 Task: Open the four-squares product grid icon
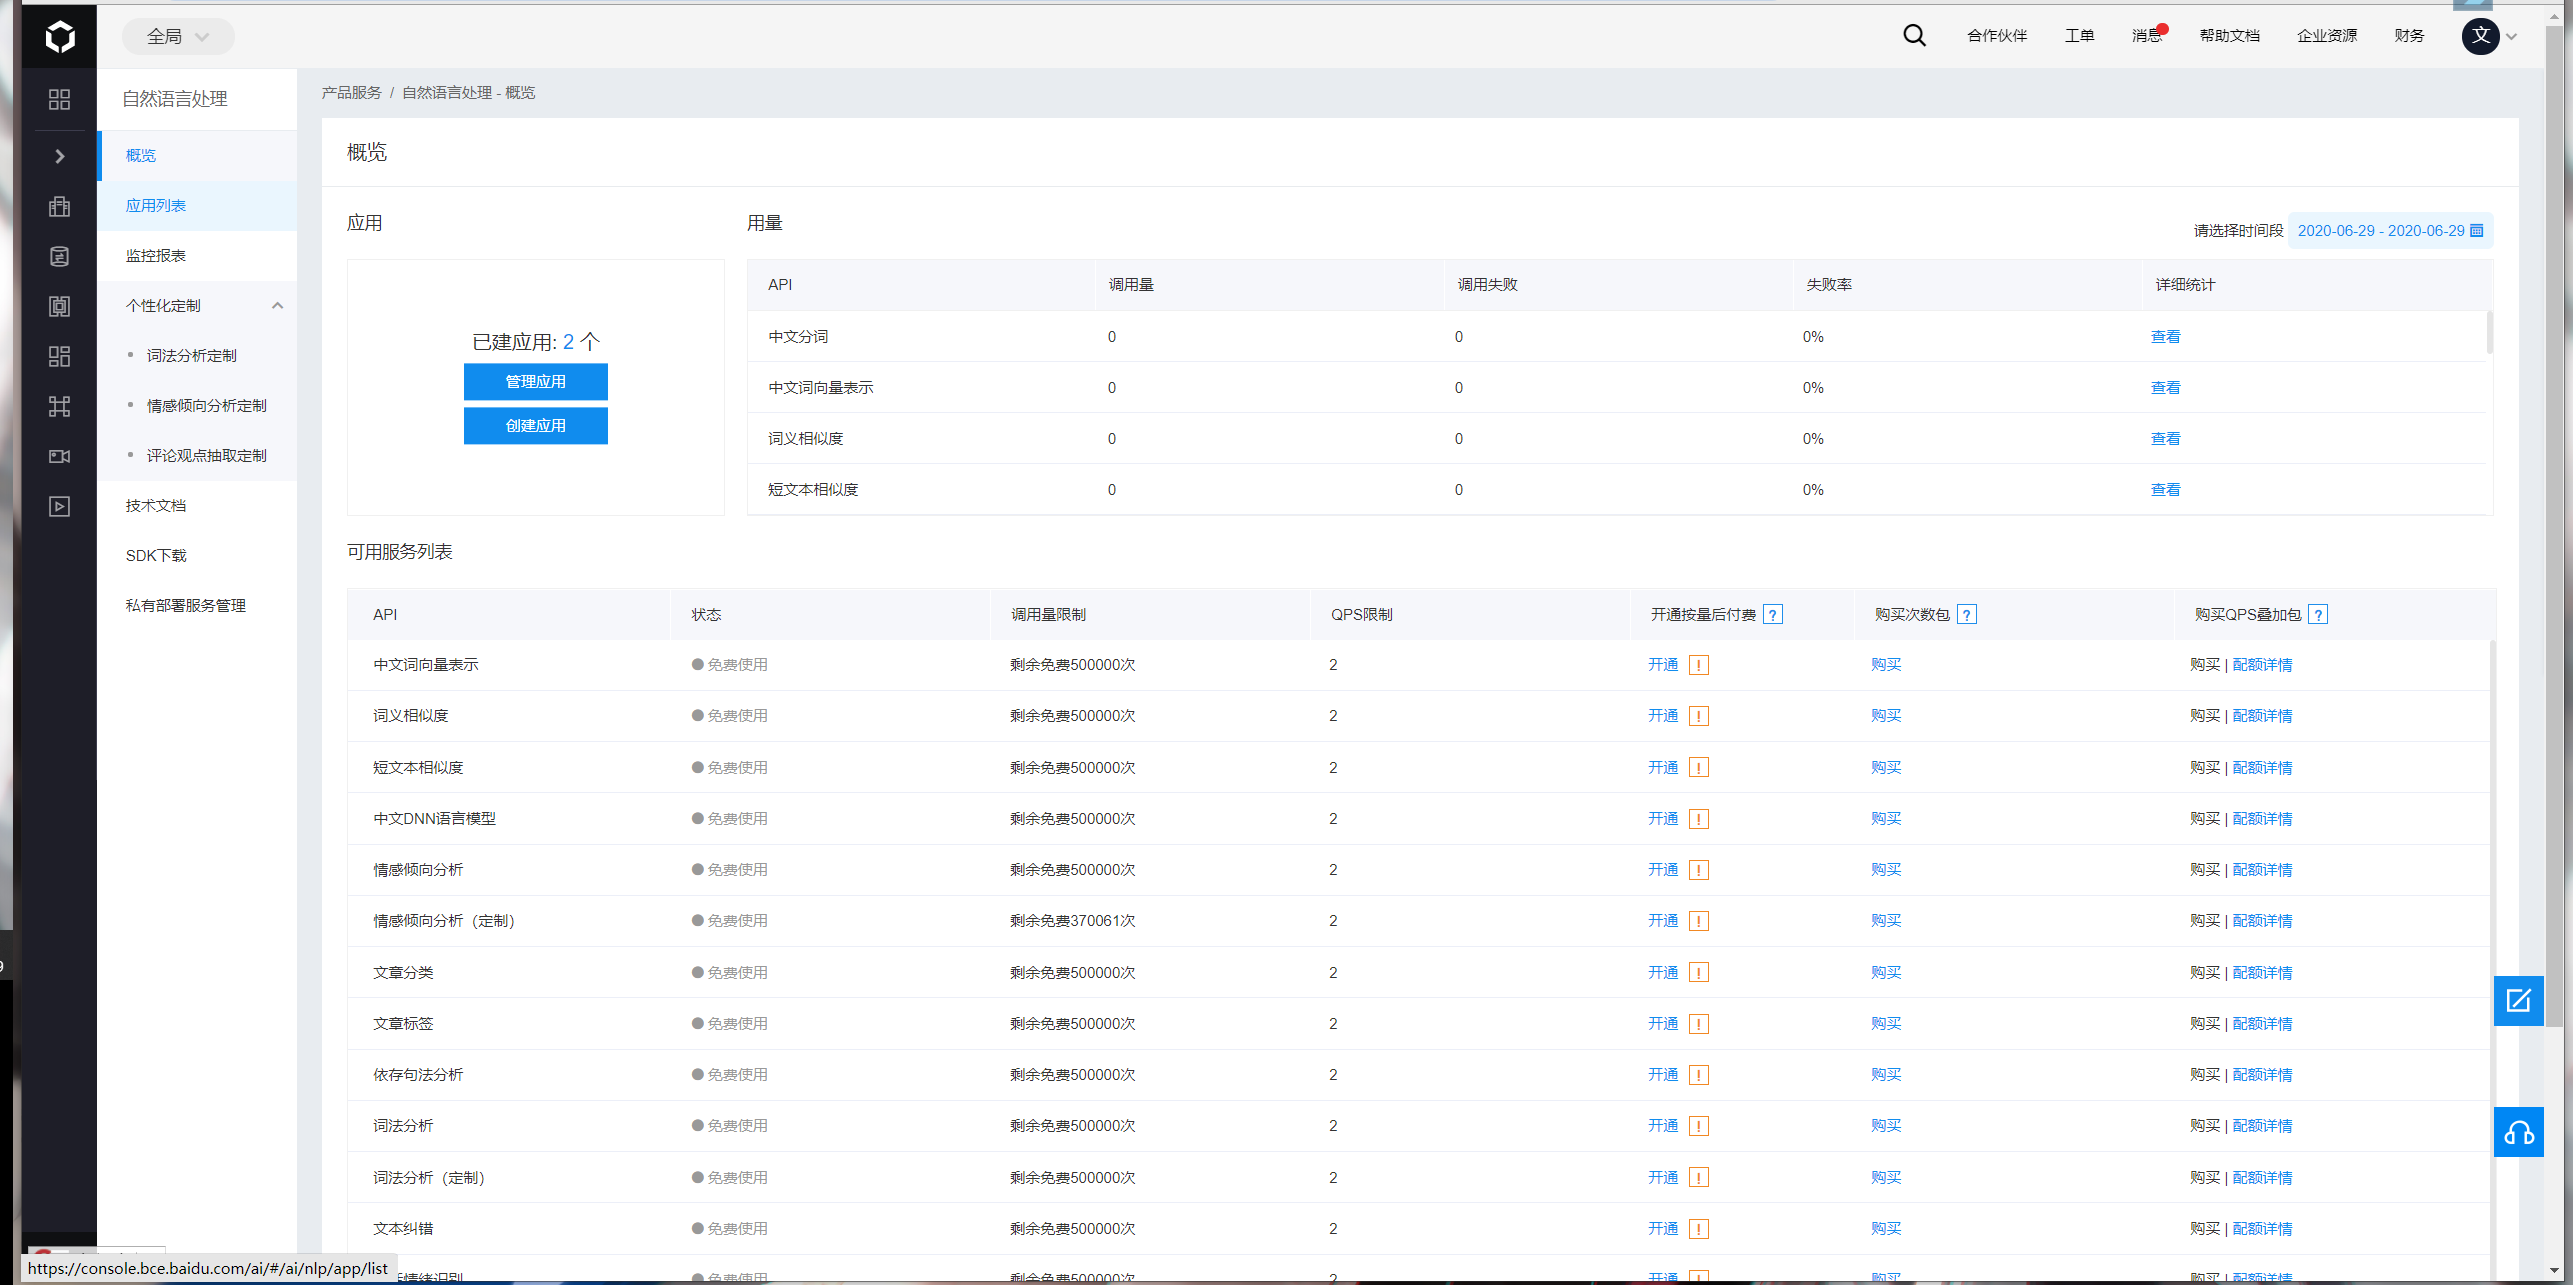pos(60,99)
